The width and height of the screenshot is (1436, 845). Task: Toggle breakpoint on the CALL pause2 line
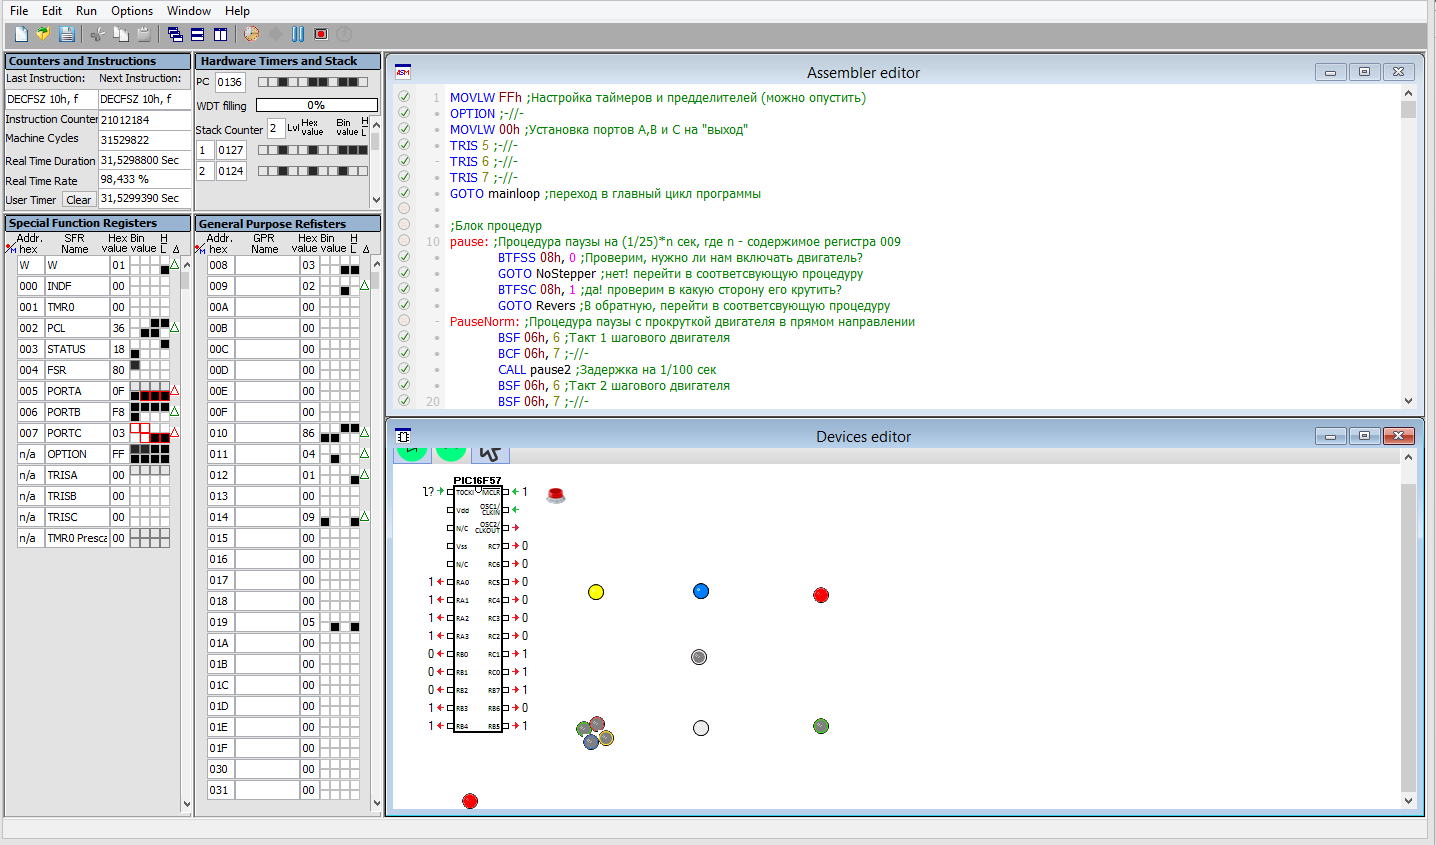404,369
